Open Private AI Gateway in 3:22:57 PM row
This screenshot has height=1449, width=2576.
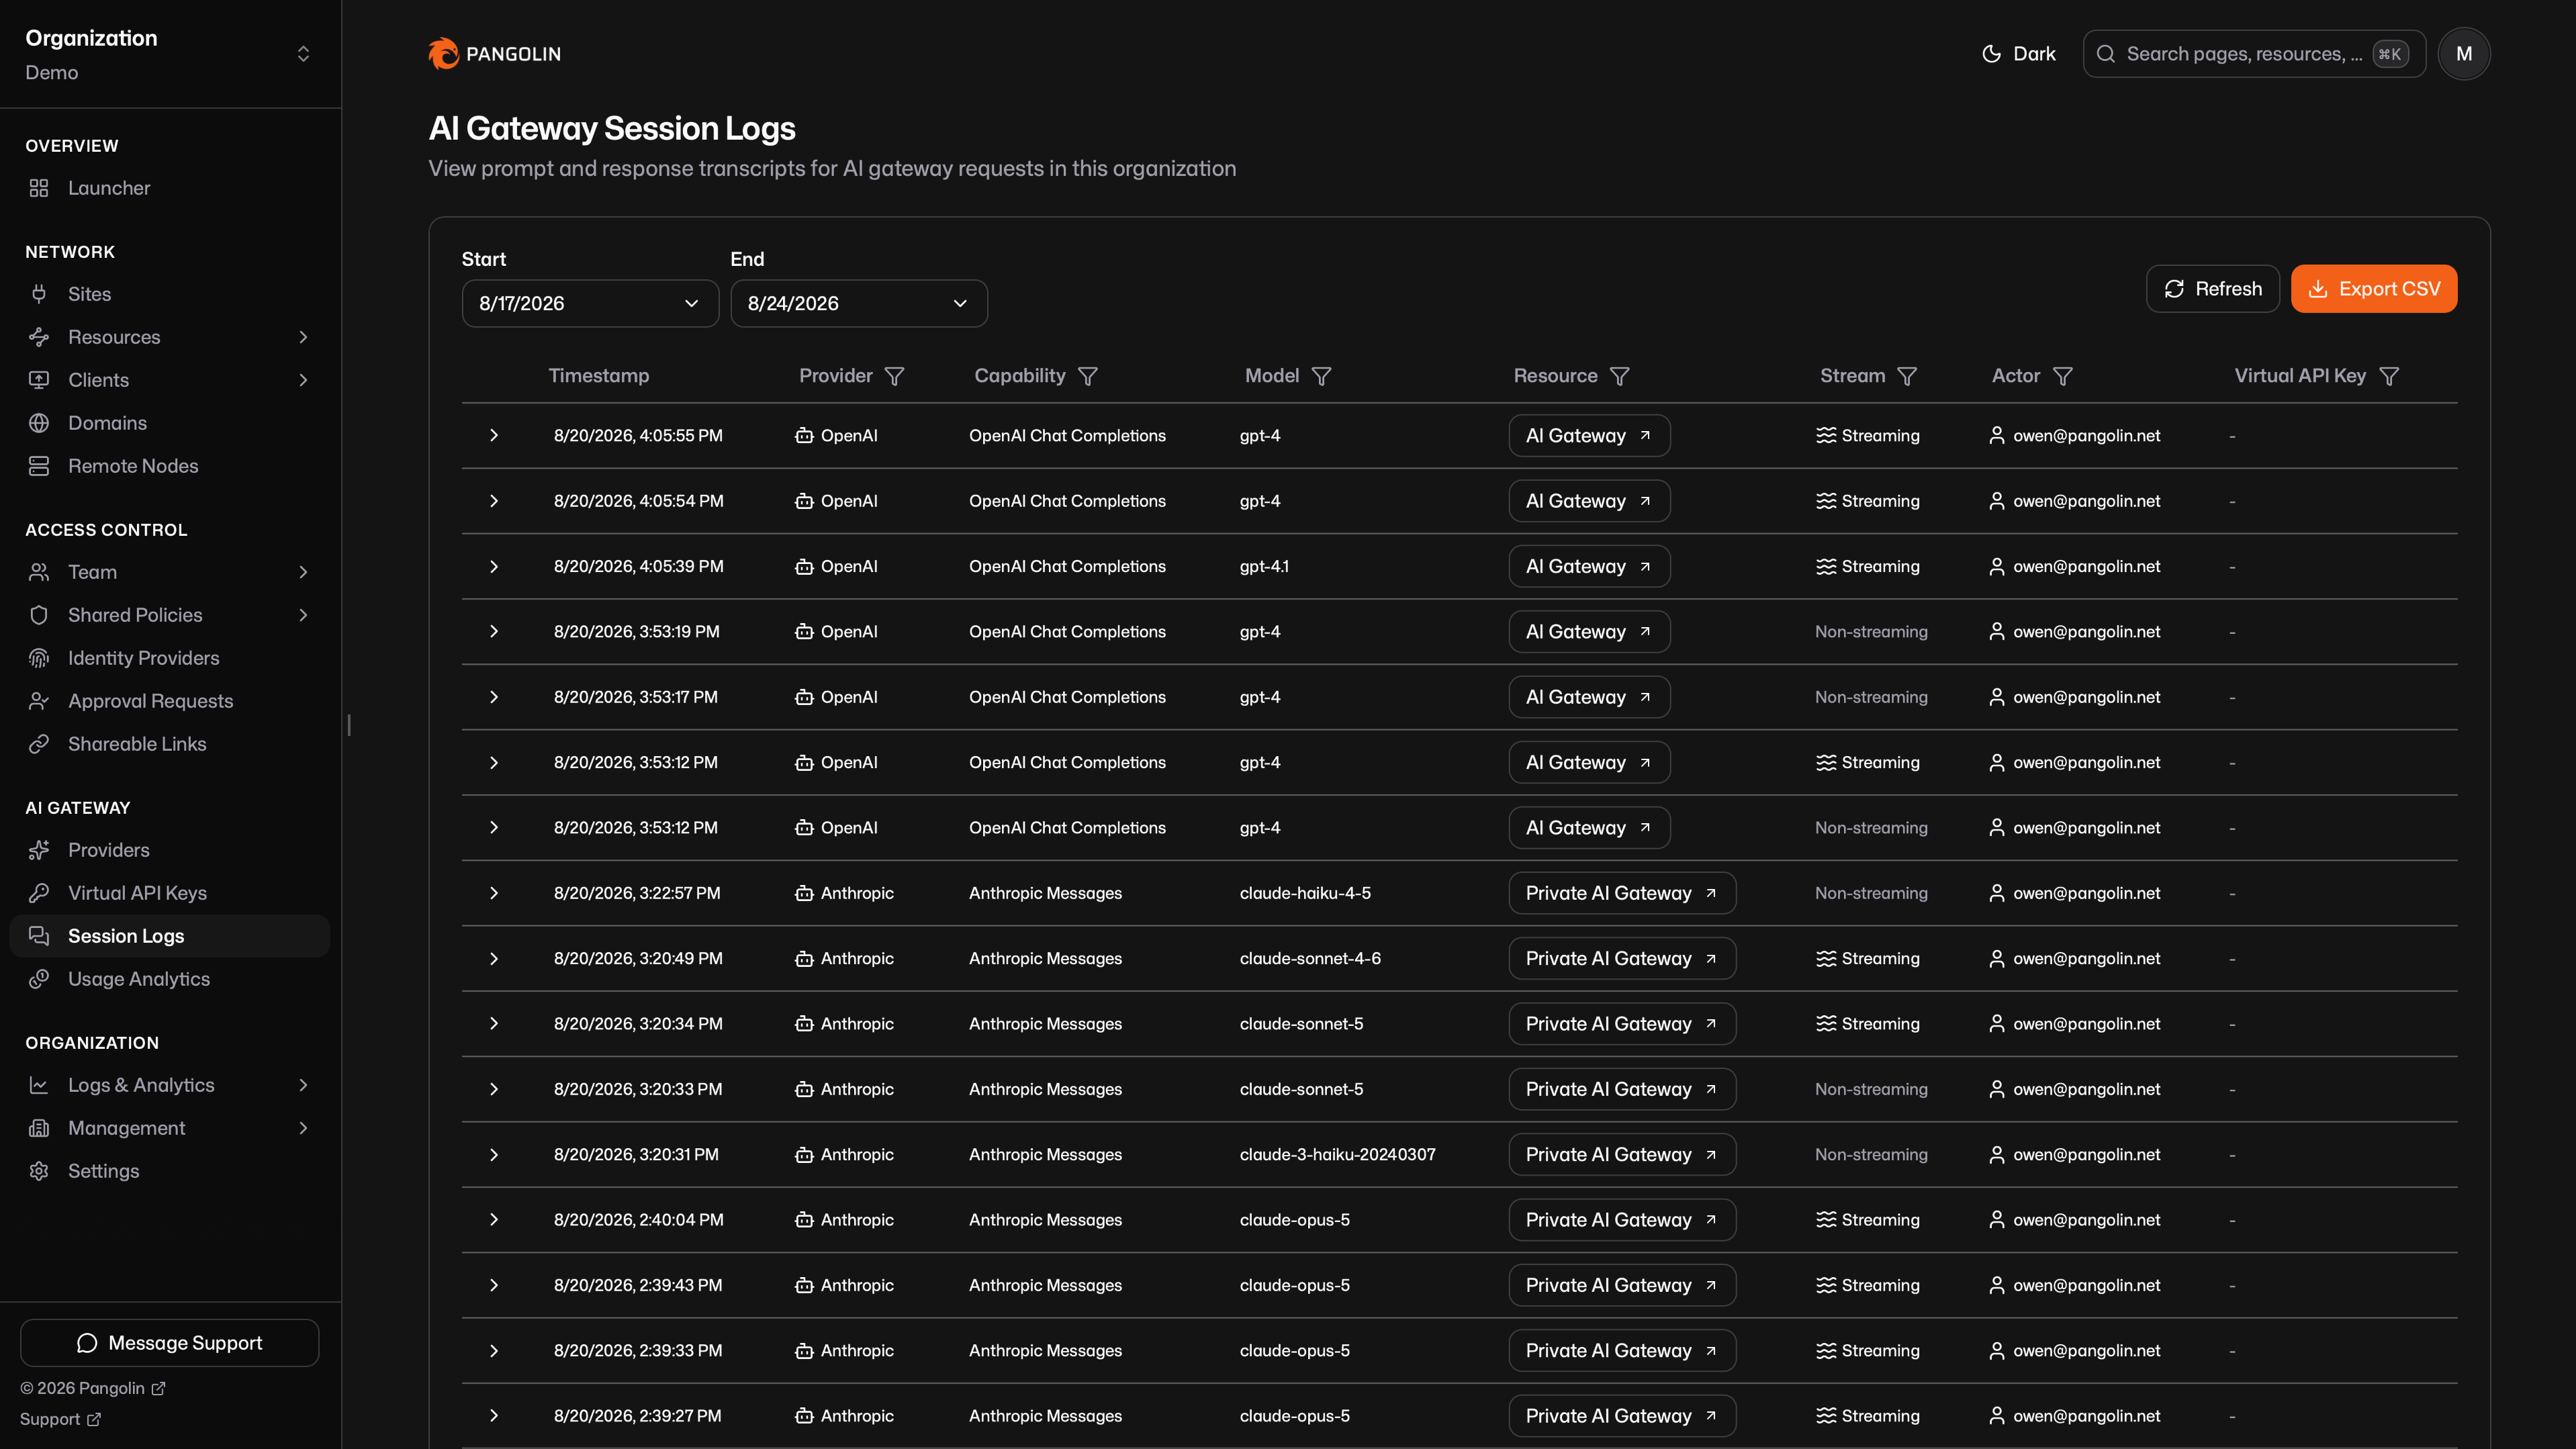pos(1622,893)
